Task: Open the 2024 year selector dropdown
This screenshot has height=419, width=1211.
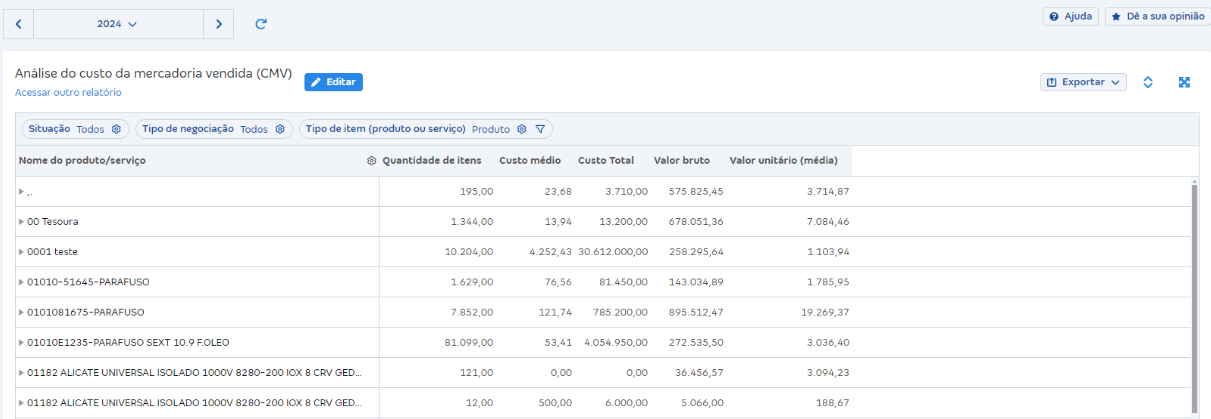Action: coord(118,24)
